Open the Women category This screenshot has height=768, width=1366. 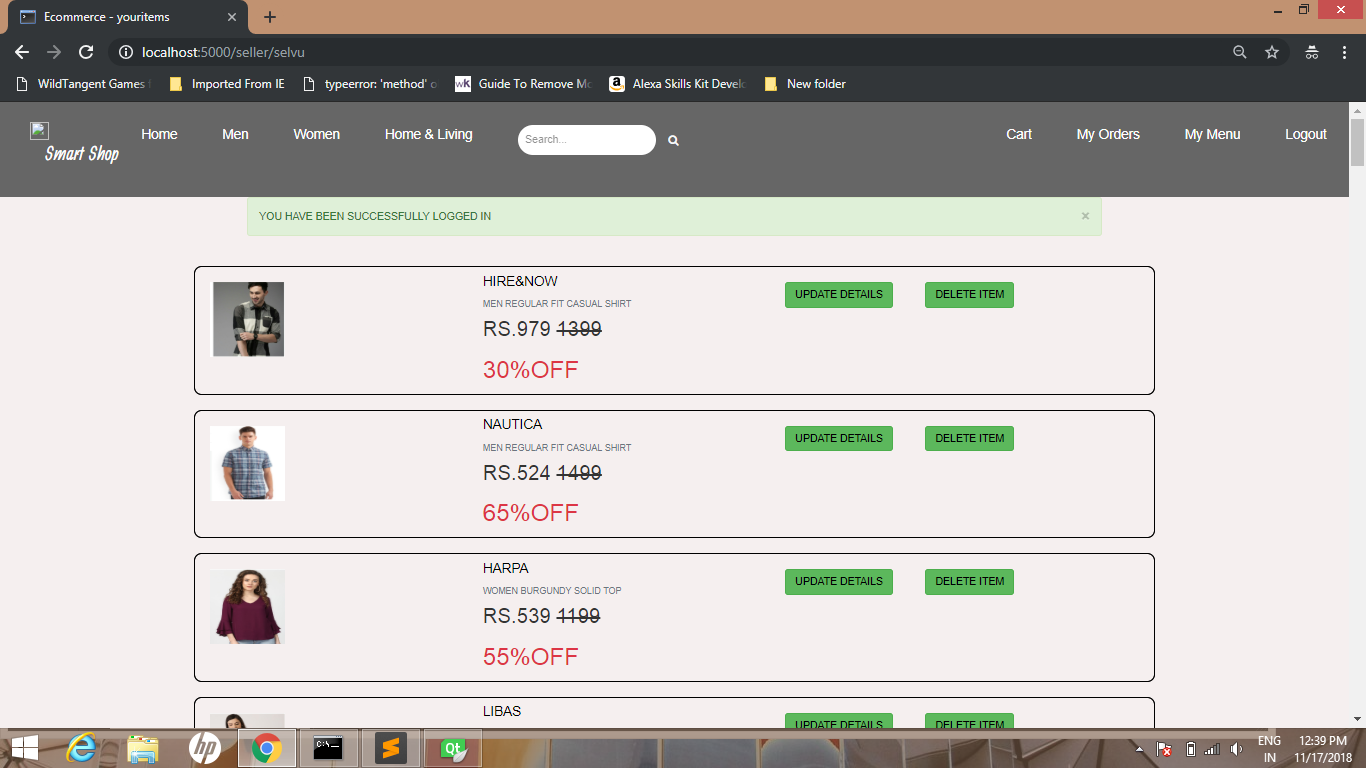click(316, 134)
